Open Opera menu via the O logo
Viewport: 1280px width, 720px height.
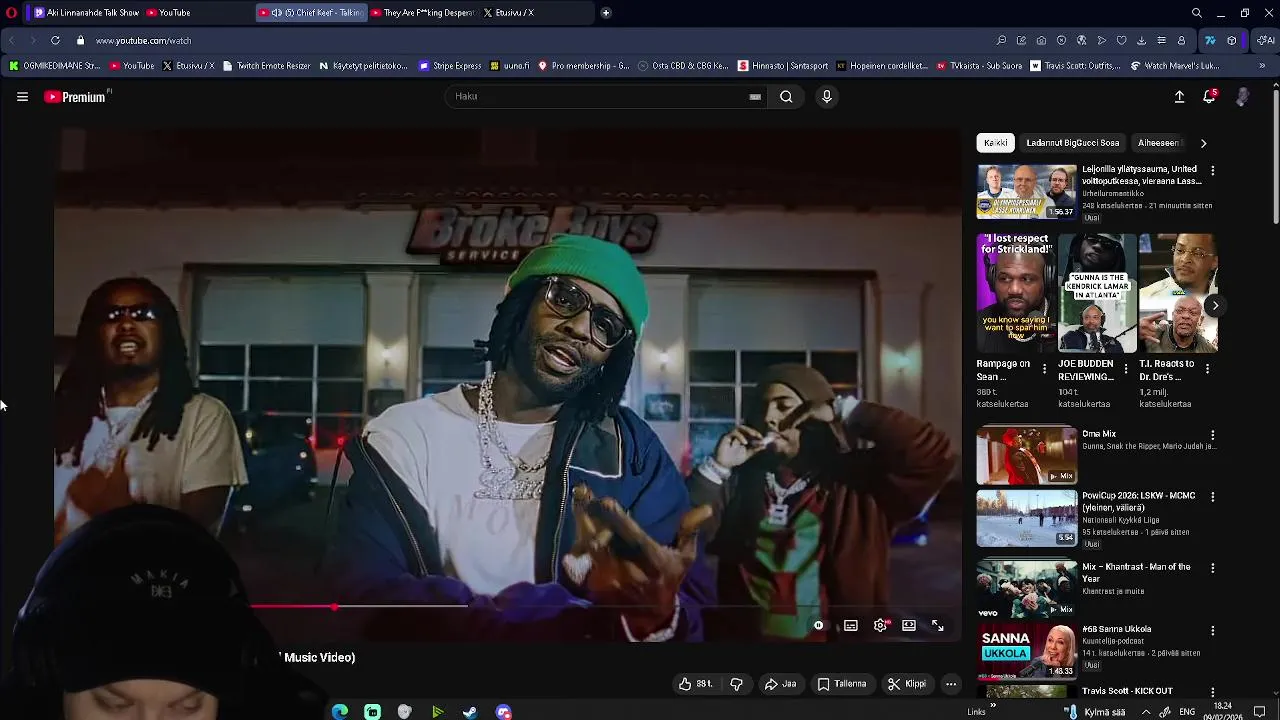click(x=12, y=13)
